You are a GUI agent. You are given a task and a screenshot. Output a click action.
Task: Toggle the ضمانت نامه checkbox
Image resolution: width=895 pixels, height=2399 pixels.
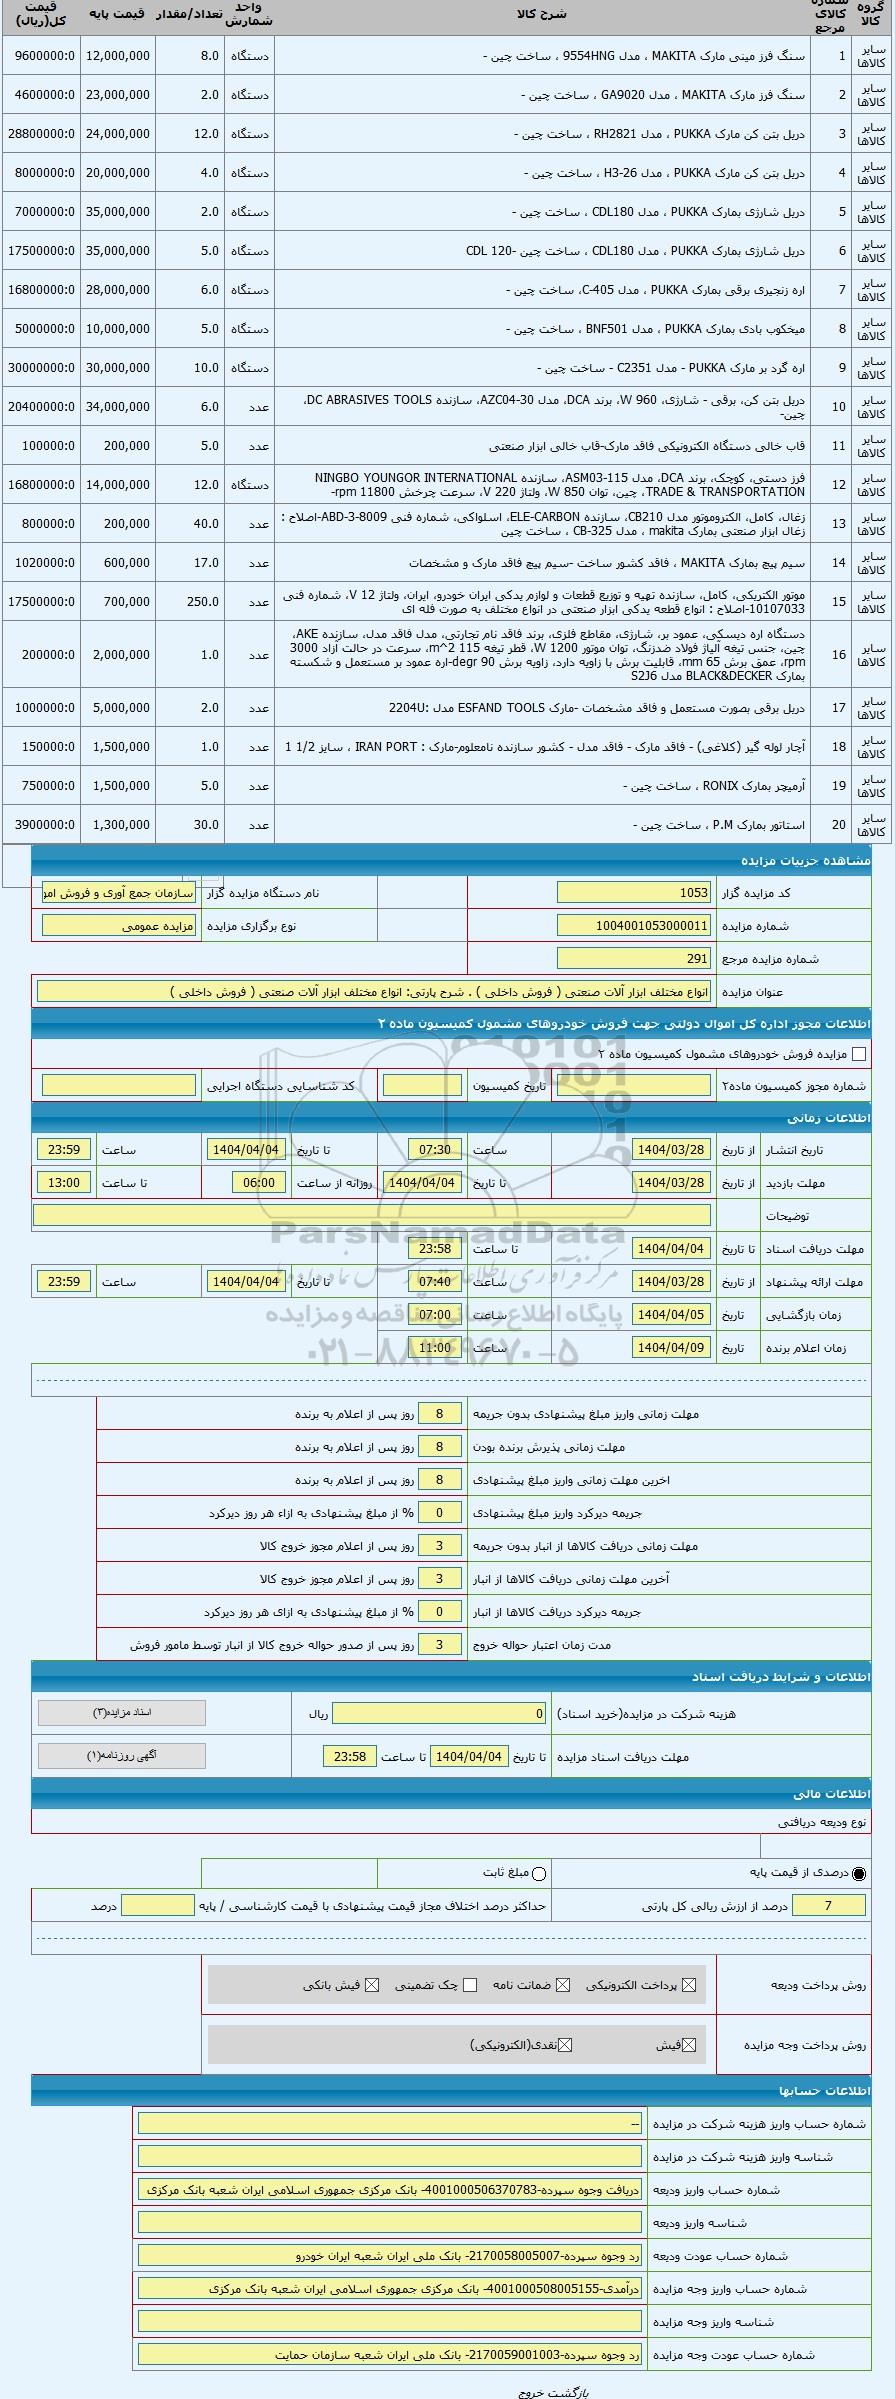point(563,1985)
